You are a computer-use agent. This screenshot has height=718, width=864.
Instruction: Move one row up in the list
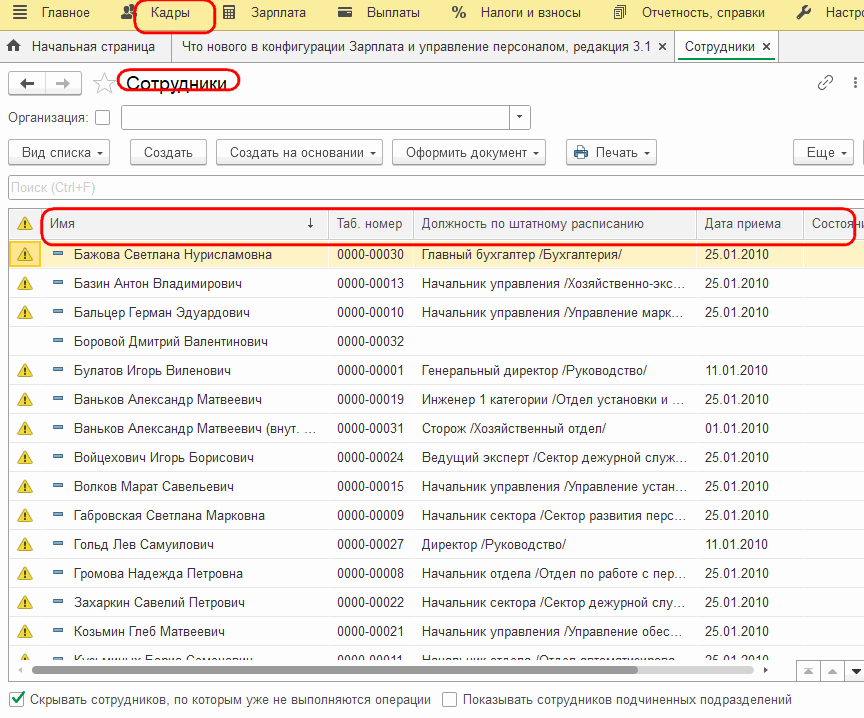pyautogui.click(x=832, y=671)
